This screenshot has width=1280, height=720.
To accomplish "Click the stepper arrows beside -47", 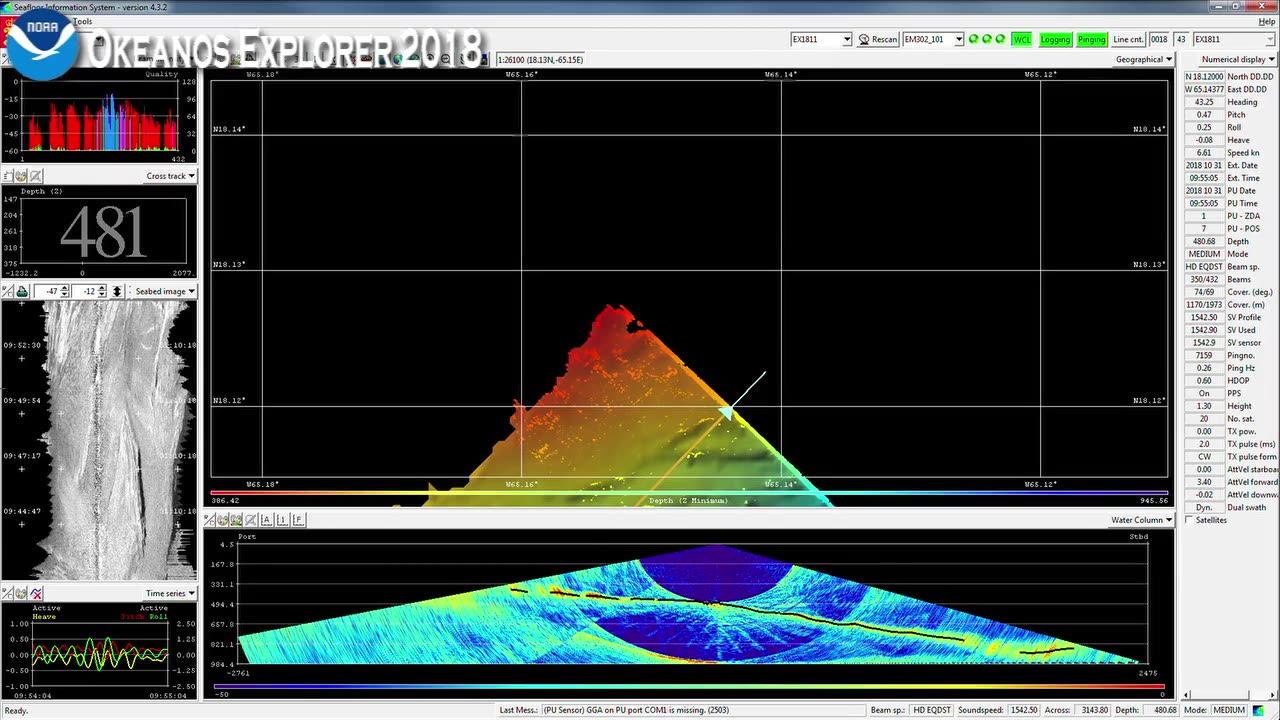I will [65, 291].
